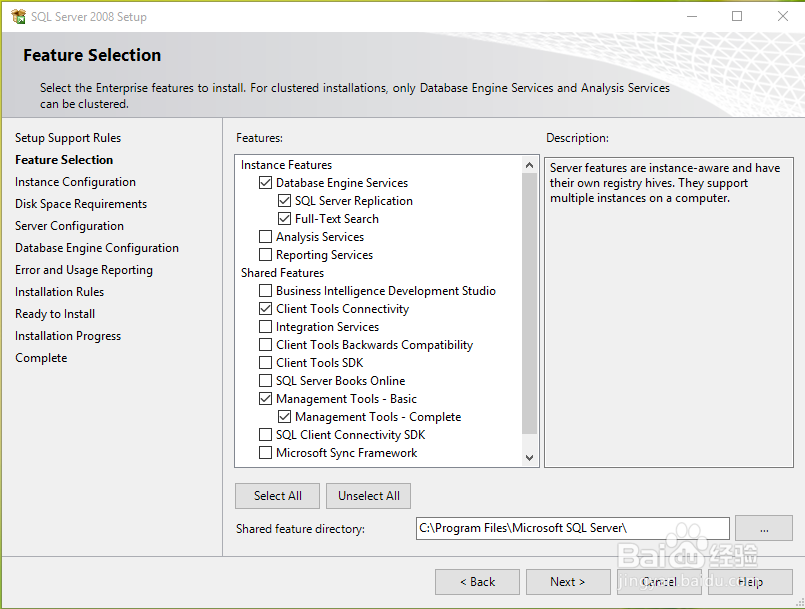Enable Analysis Services checkbox
The height and width of the screenshot is (609, 805).
pyautogui.click(x=265, y=236)
